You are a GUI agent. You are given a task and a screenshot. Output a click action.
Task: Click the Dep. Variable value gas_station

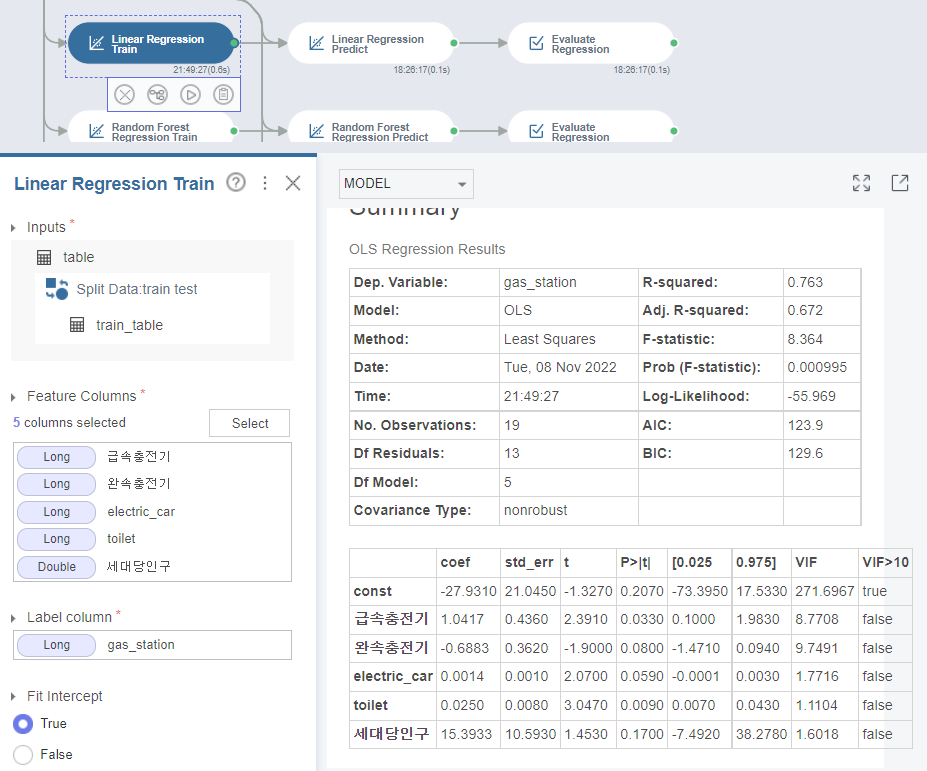[540, 283]
